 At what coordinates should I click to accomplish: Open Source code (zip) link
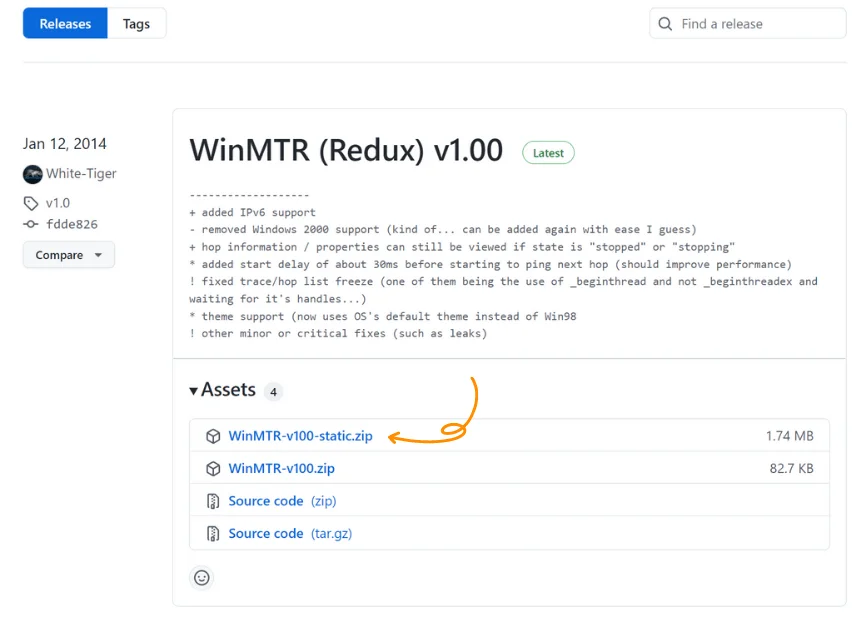click(266, 501)
